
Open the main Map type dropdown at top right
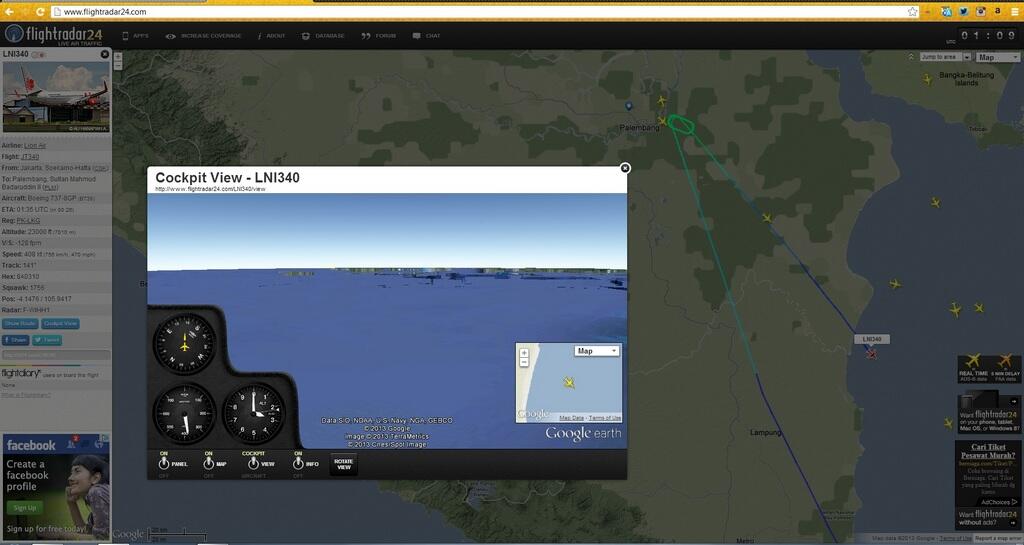click(998, 57)
